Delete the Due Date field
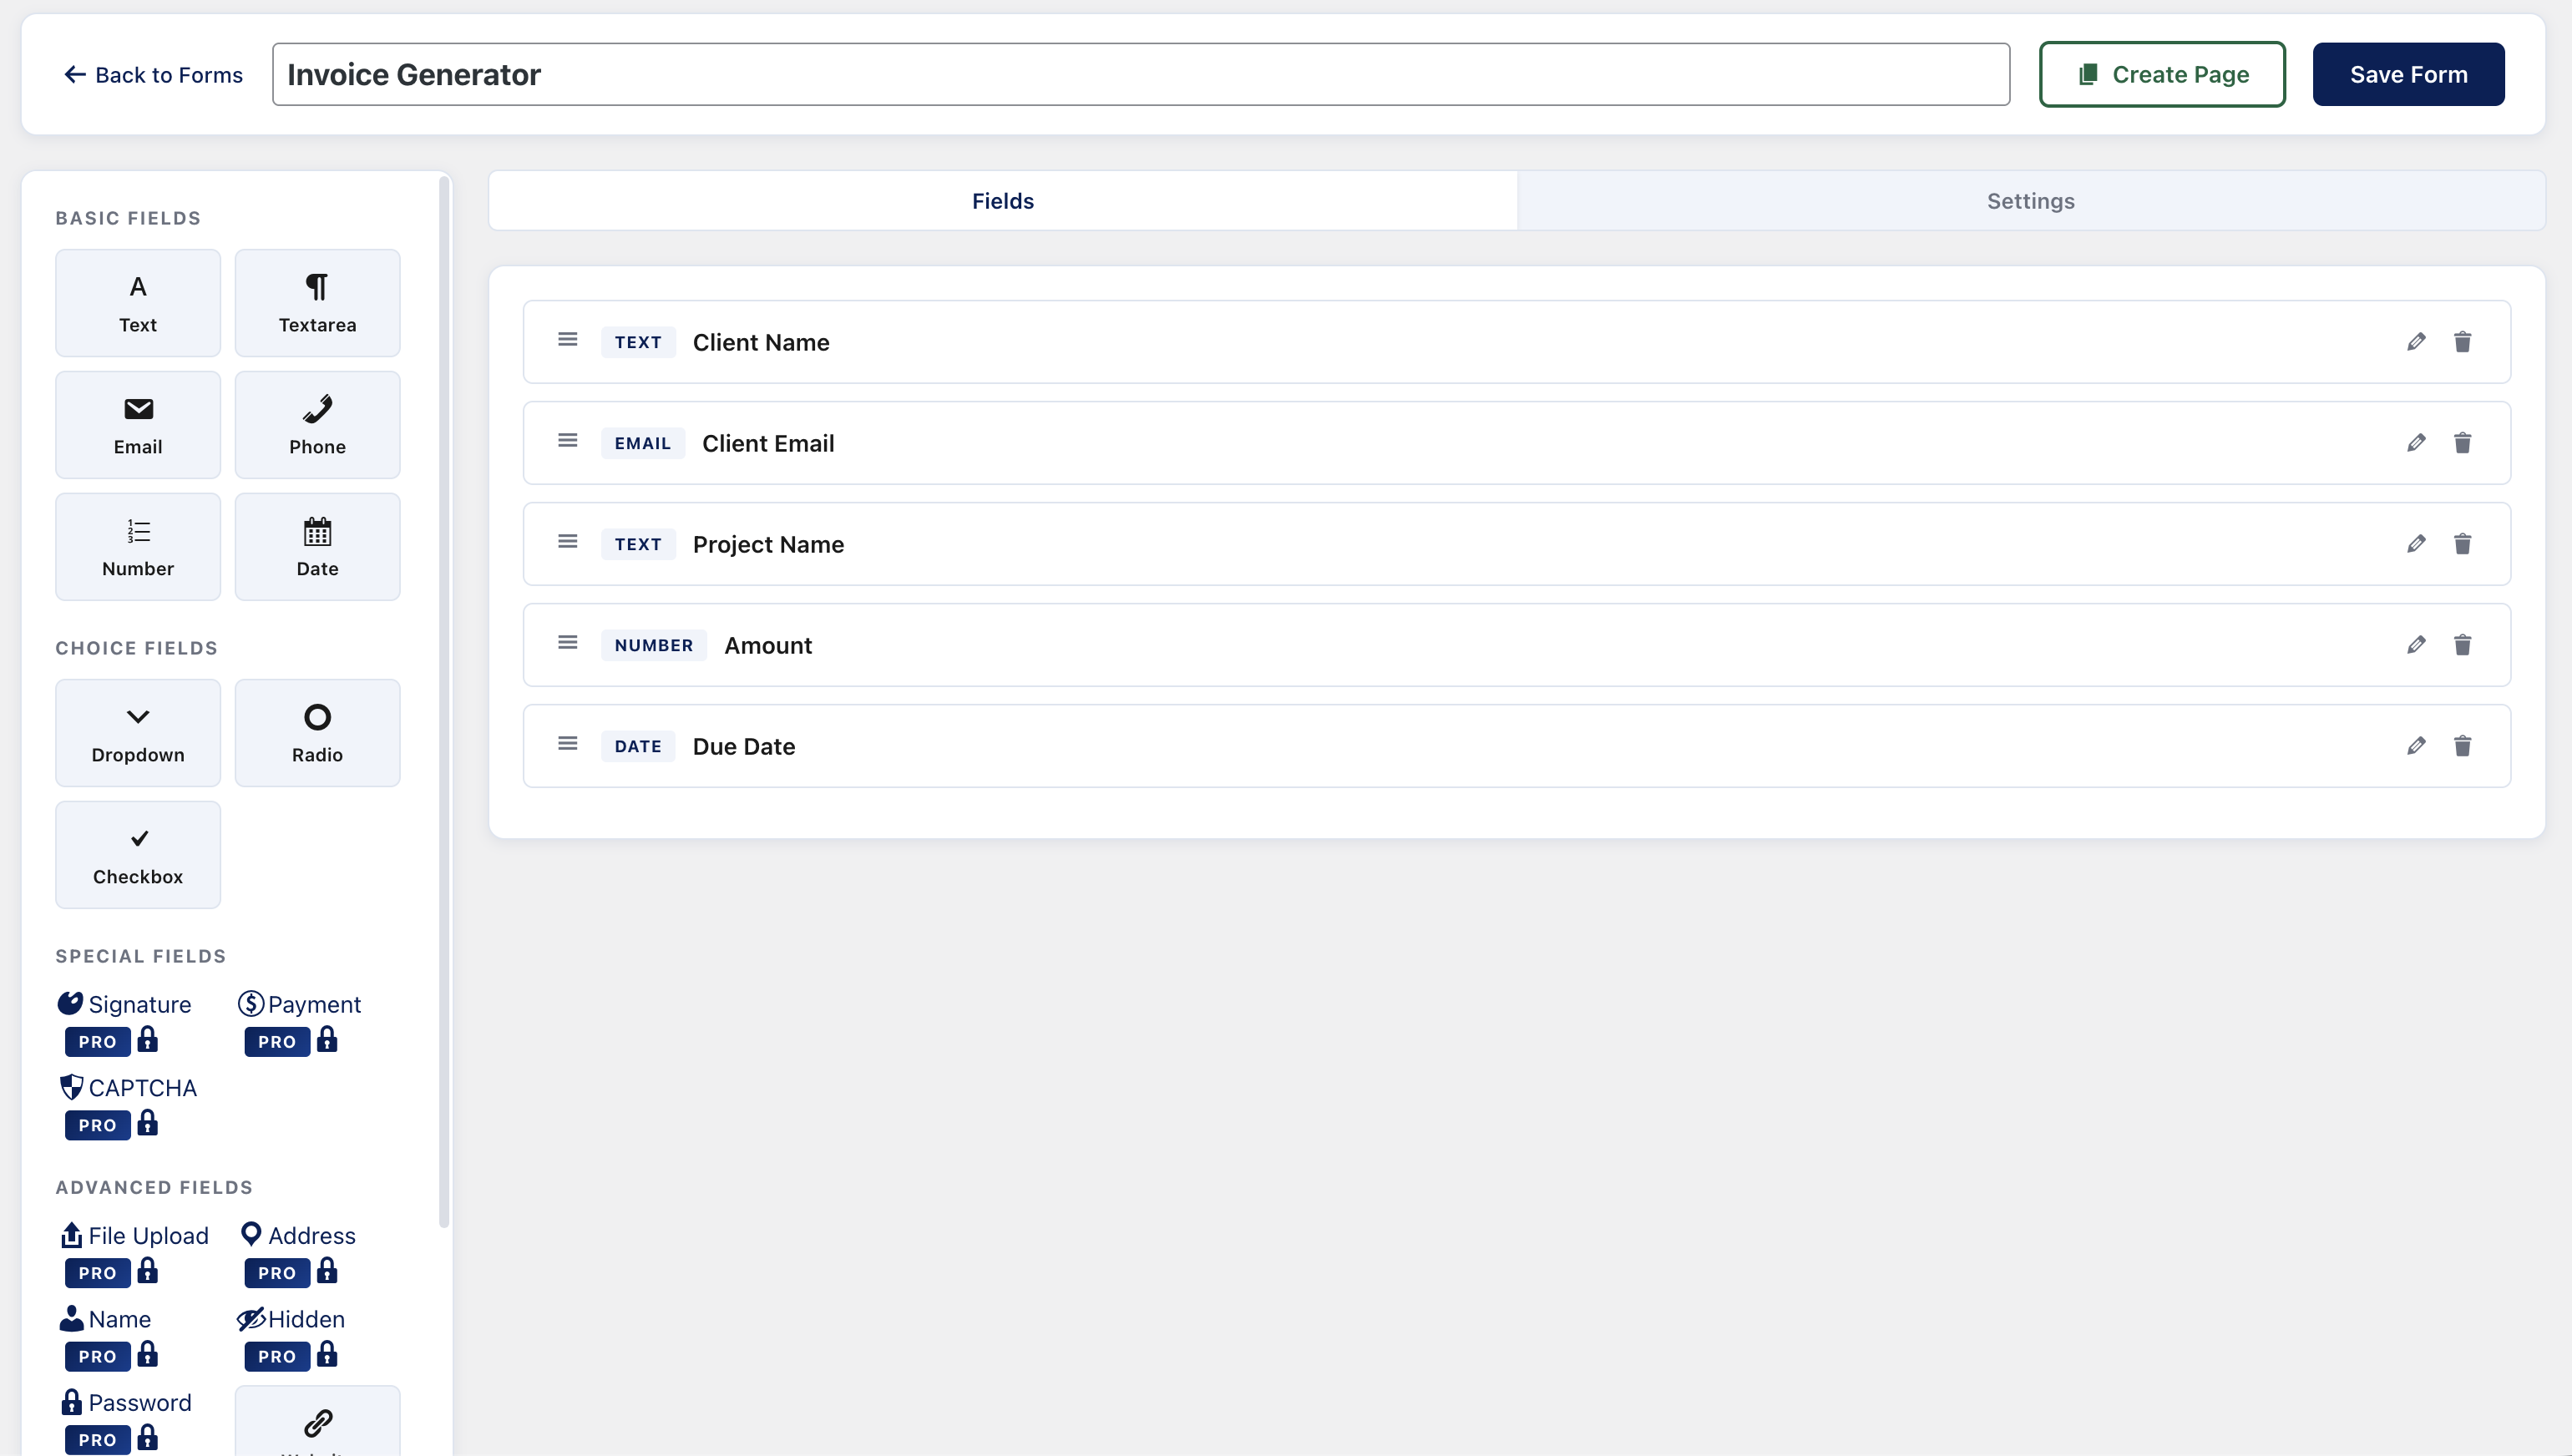 coord(2463,745)
